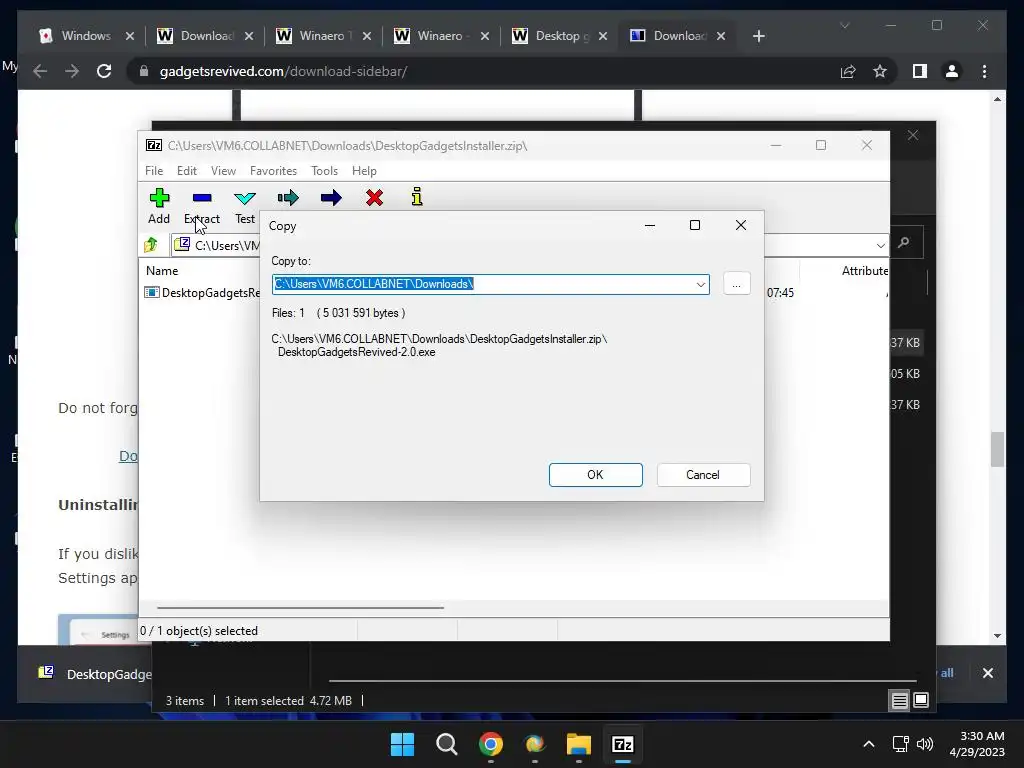Viewport: 1024px width, 768px height.
Task: Confirm the Copy dialog with OK
Action: 596,475
